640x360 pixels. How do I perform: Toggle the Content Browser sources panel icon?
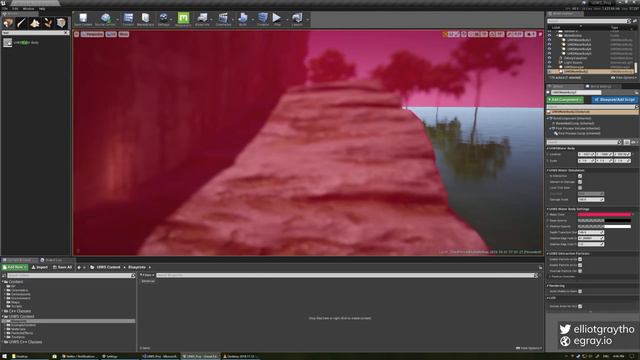(x=4, y=276)
